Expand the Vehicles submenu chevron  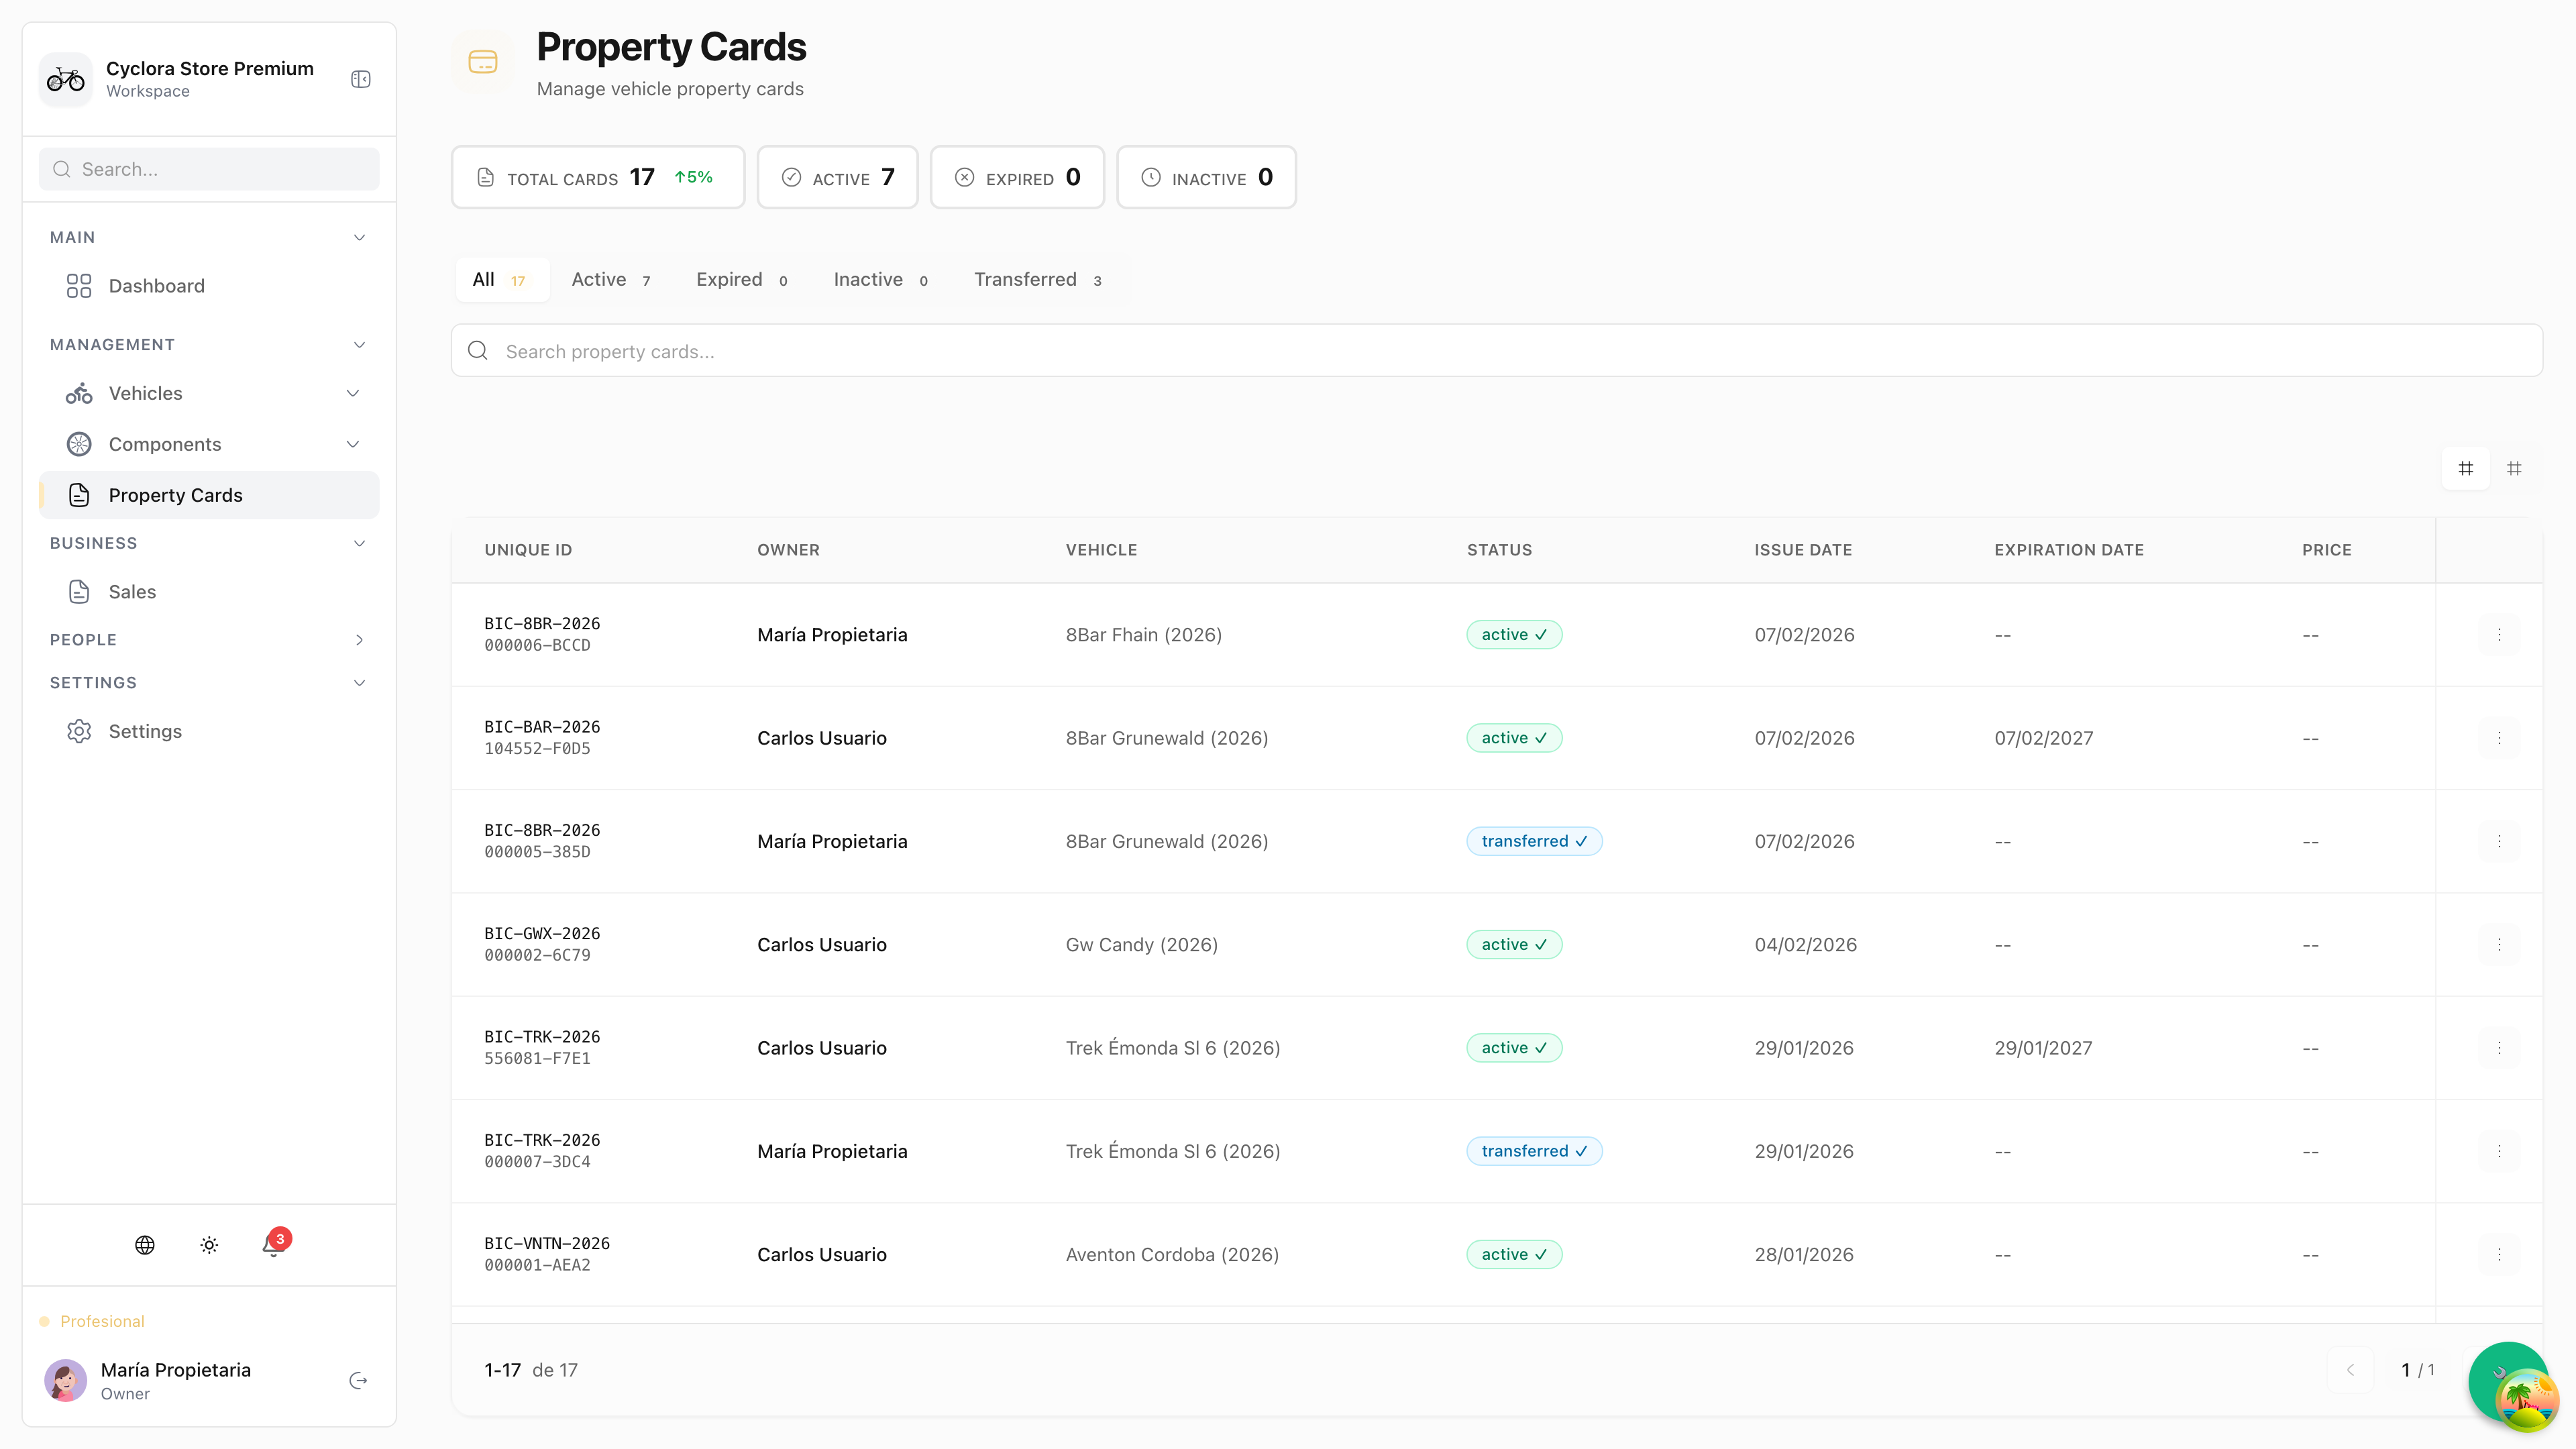353,393
